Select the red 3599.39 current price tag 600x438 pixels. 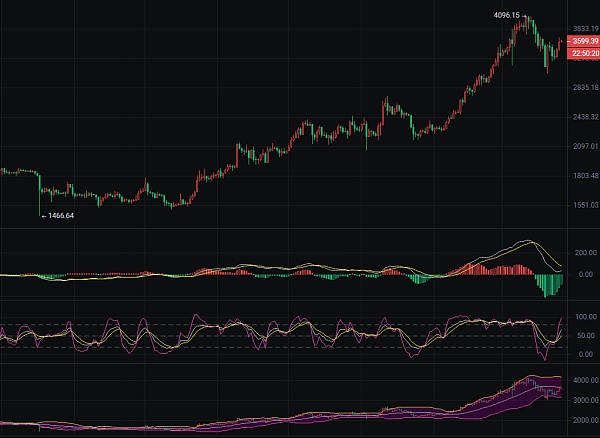coord(585,41)
